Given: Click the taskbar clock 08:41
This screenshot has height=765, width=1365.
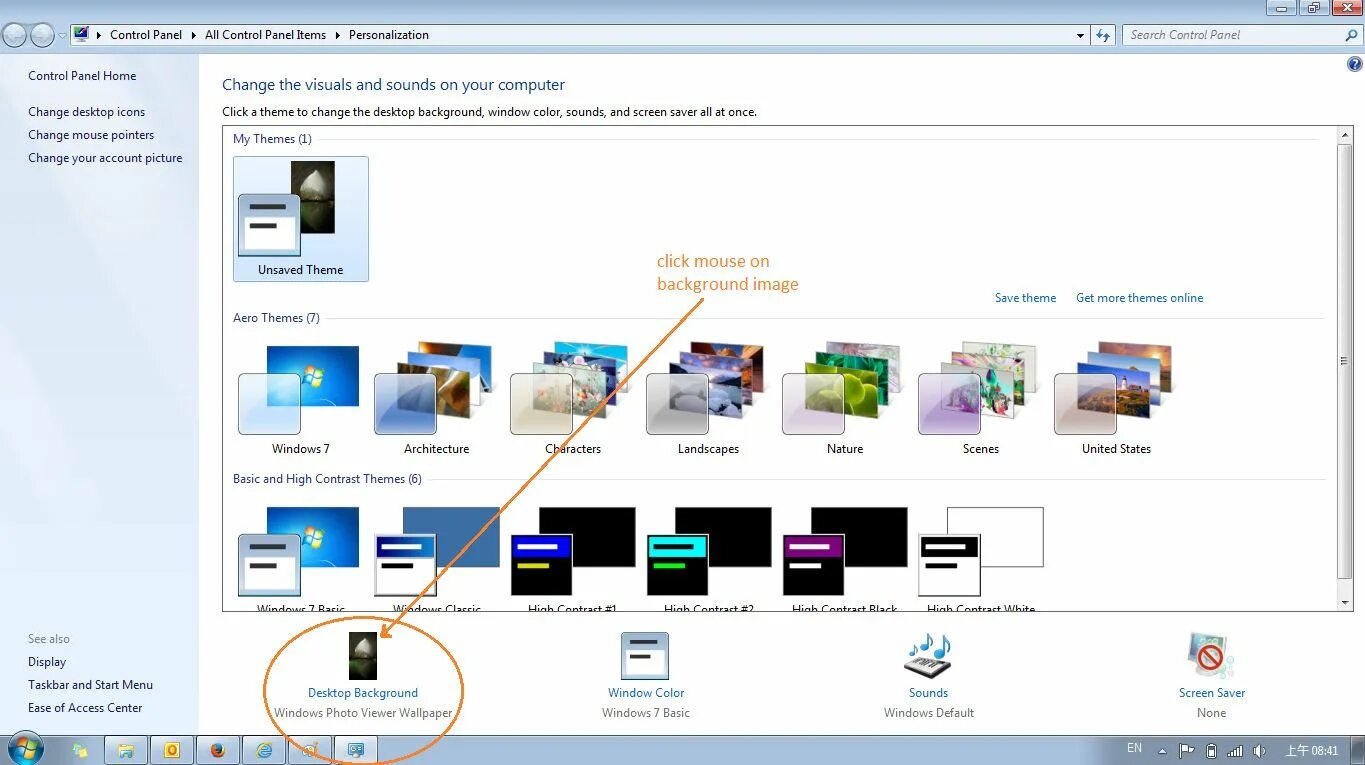Looking at the screenshot, I should pyautogui.click(x=1311, y=751).
